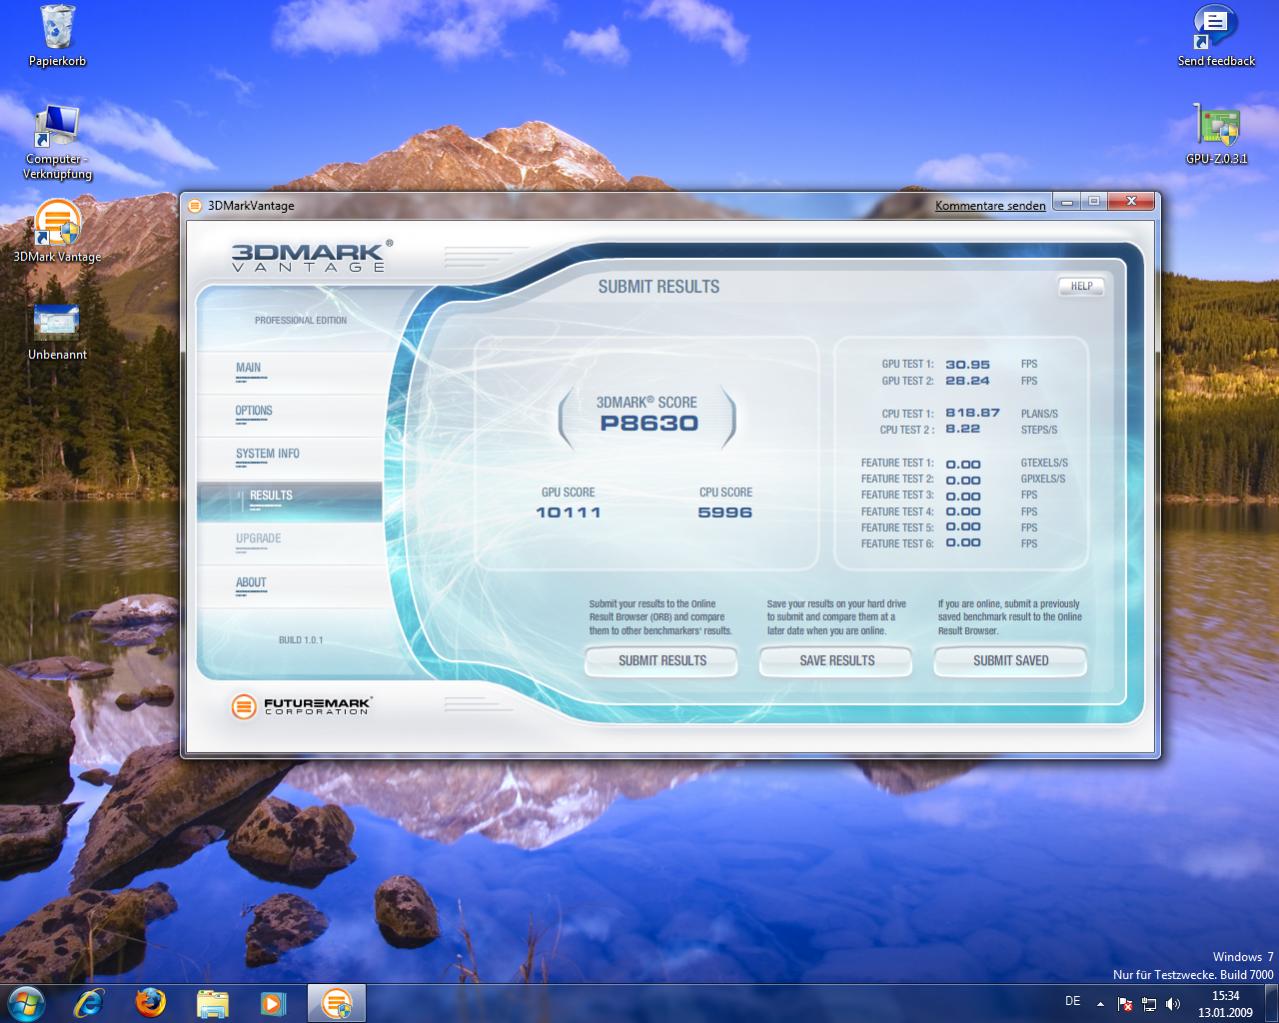Click GPU TEST 1 value 30.95
Image resolution: width=1279 pixels, height=1023 pixels.
pos(967,365)
